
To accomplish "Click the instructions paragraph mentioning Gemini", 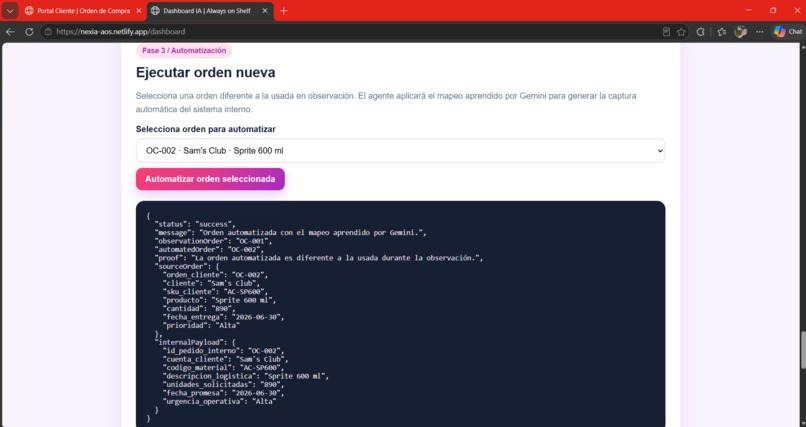I will click(x=386, y=103).
